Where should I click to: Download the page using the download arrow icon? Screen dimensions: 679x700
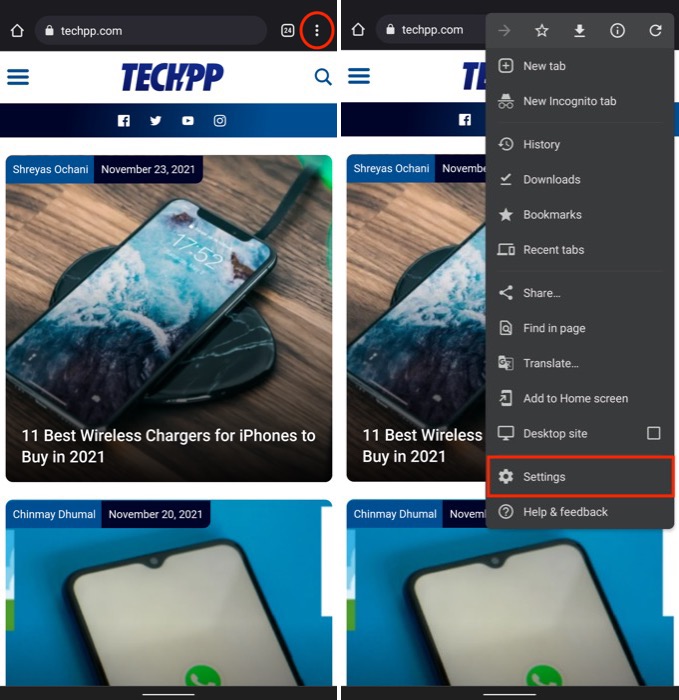(x=580, y=31)
